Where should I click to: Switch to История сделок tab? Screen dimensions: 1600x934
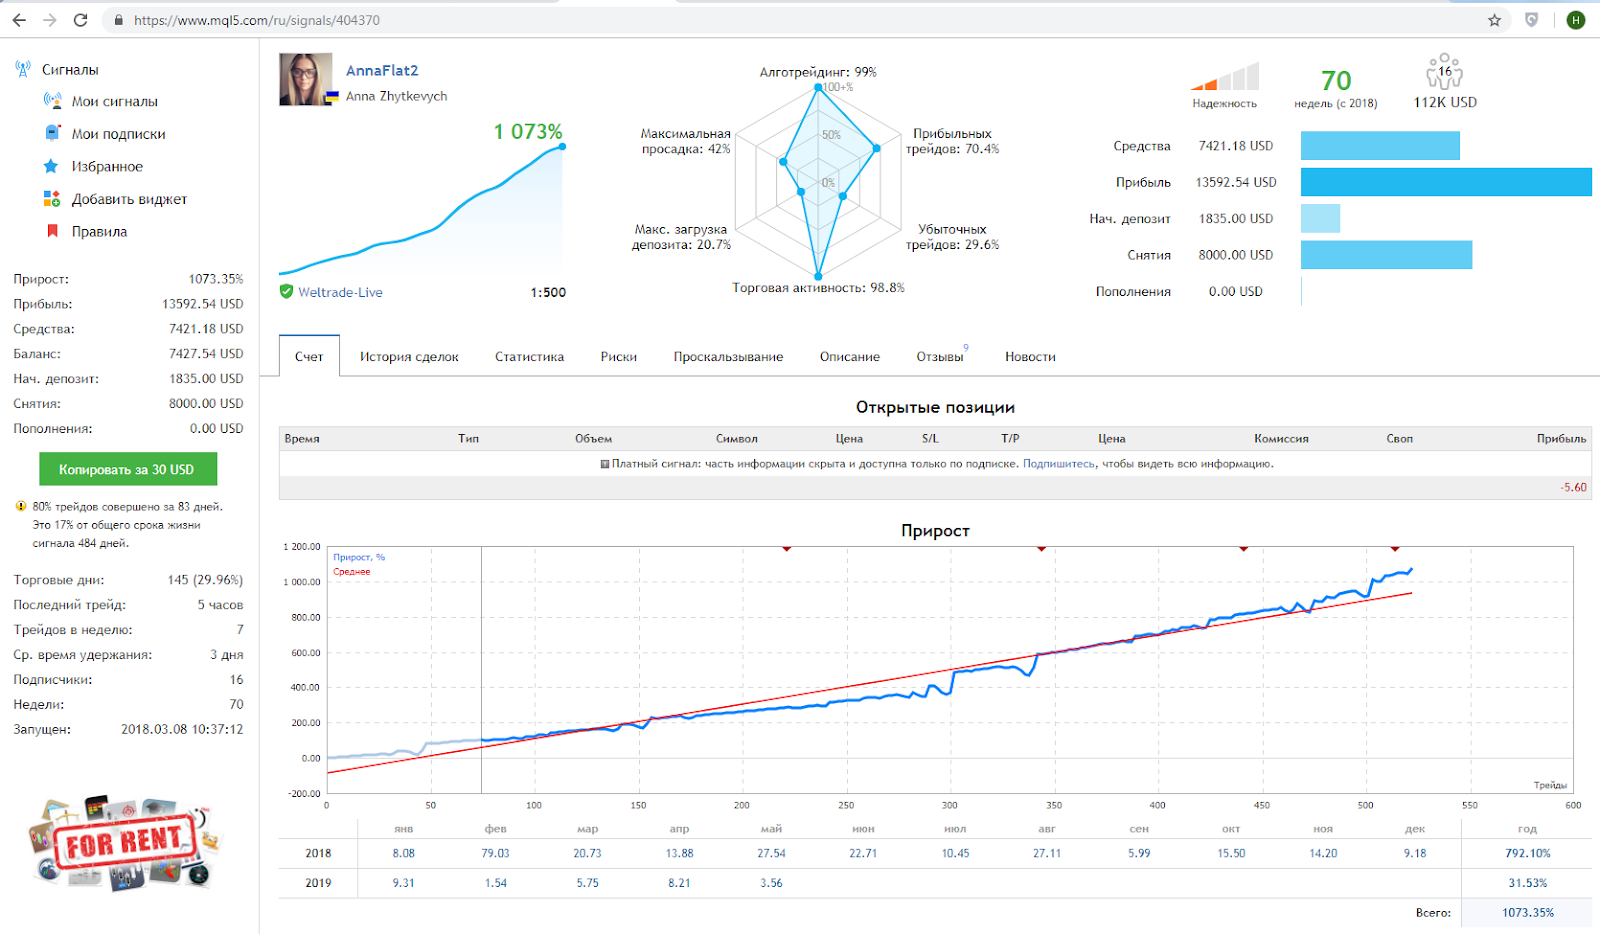click(x=409, y=357)
